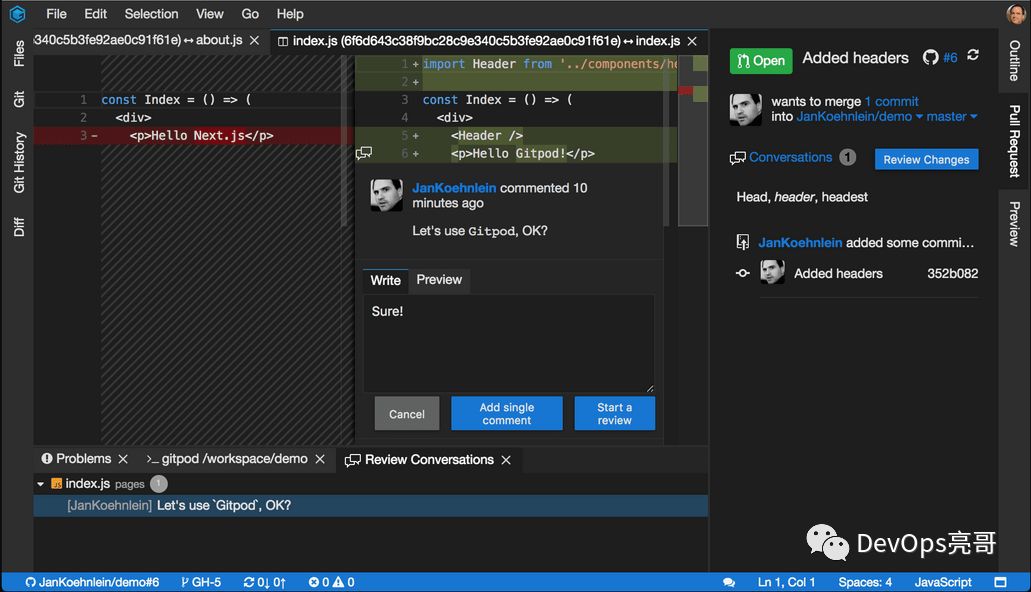Screen dimensions: 1031x592
Task: Click the commits pushed icon in timeline
Action: pos(742,242)
